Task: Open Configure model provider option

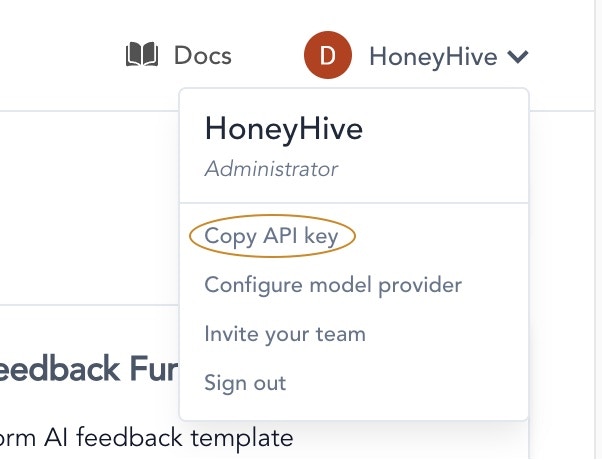Action: [333, 285]
